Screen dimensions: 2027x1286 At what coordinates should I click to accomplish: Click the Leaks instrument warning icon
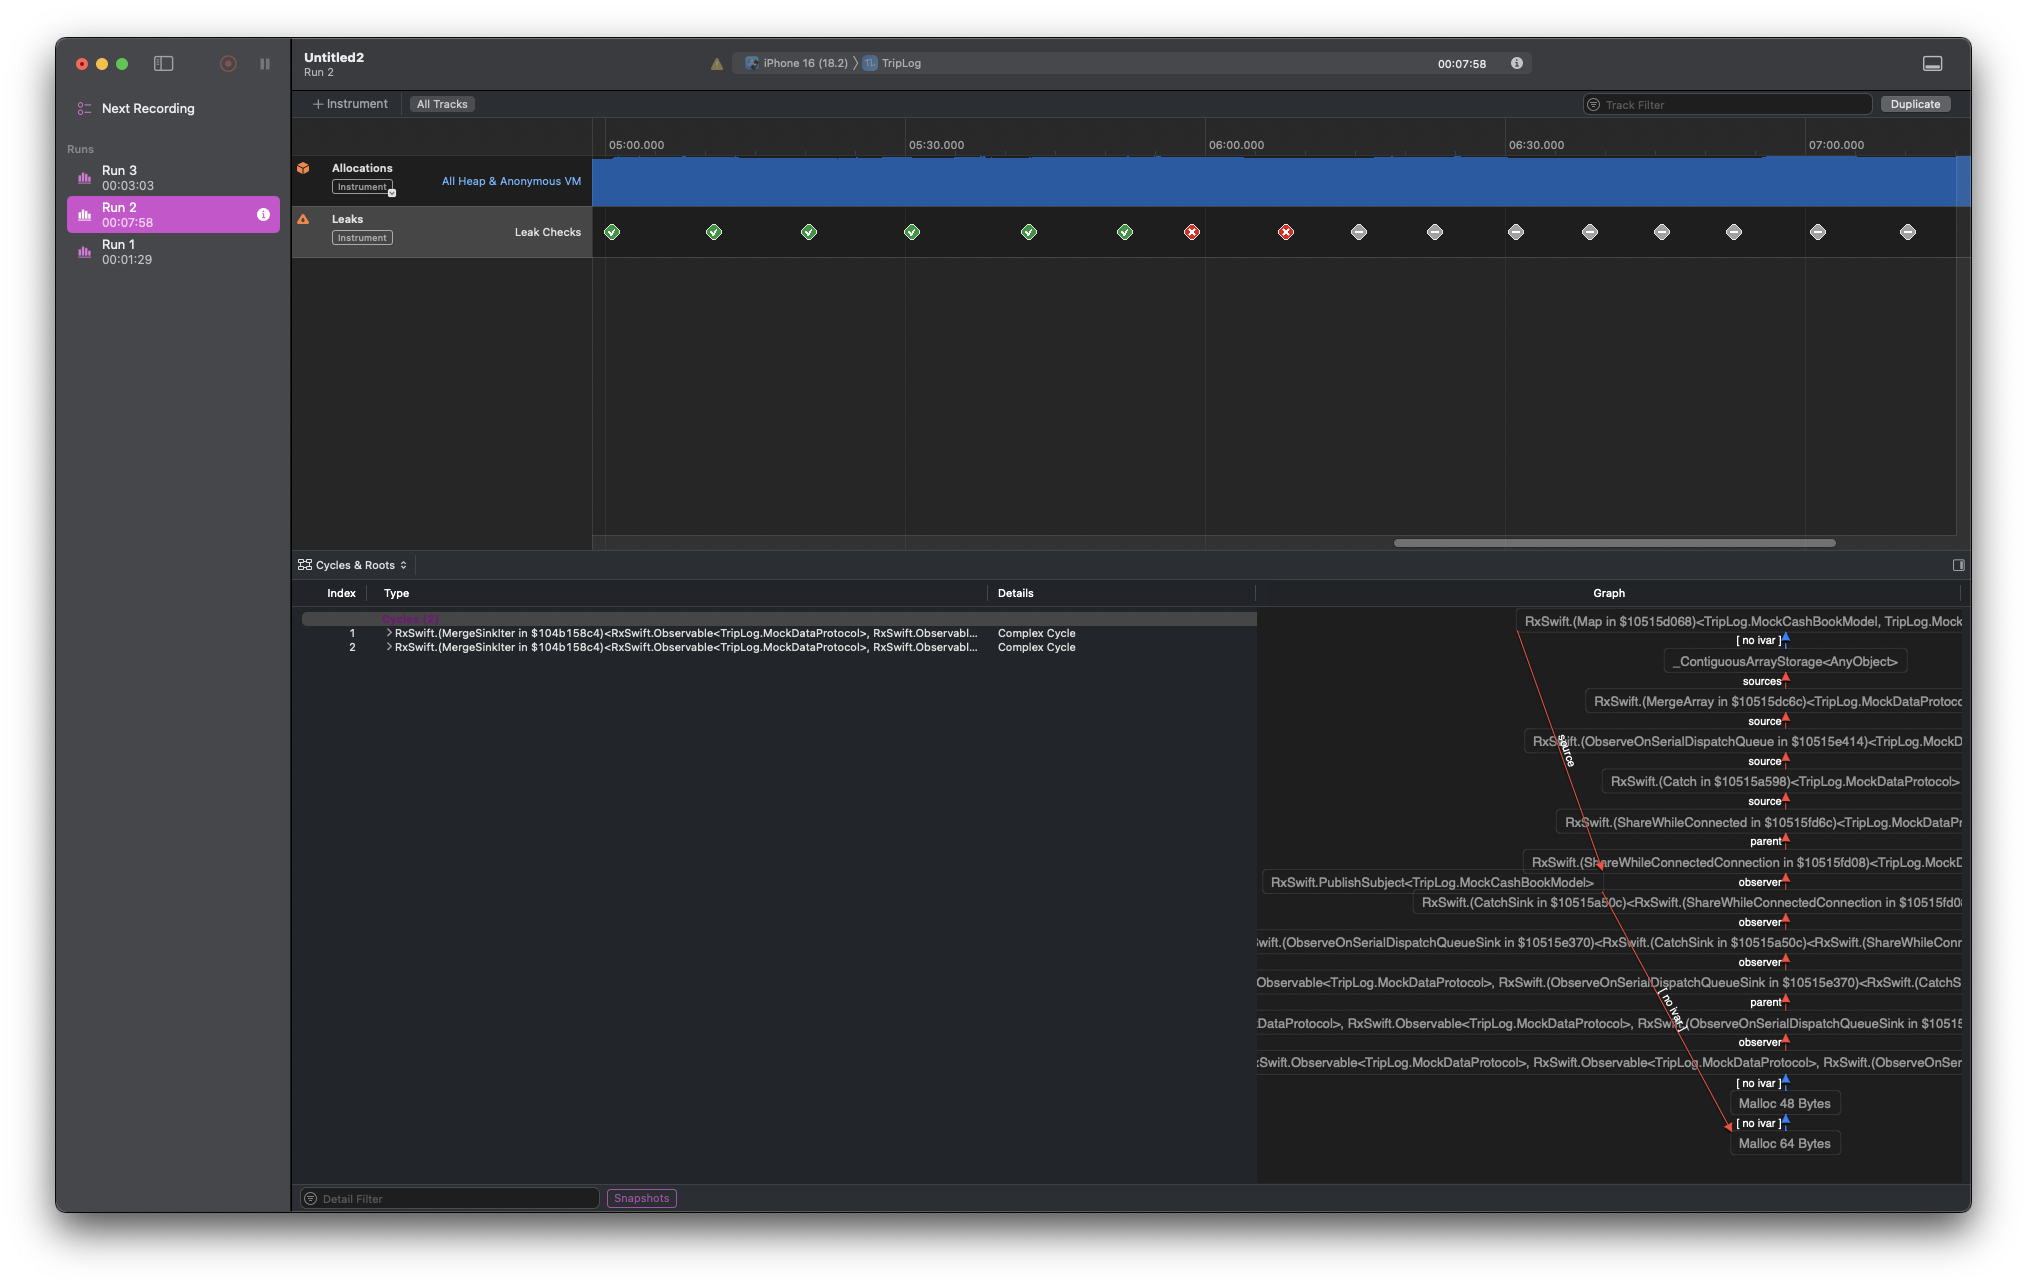tap(303, 219)
